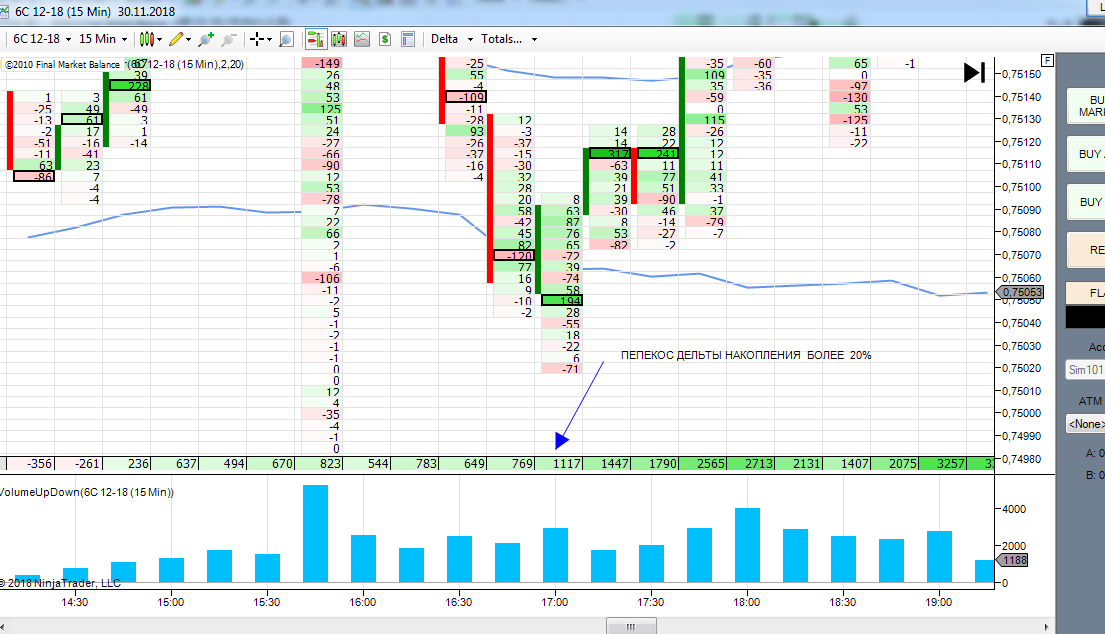Image resolution: width=1105 pixels, height=634 pixels.
Task: Click cumulative delta cell 236
Action: click(127, 464)
